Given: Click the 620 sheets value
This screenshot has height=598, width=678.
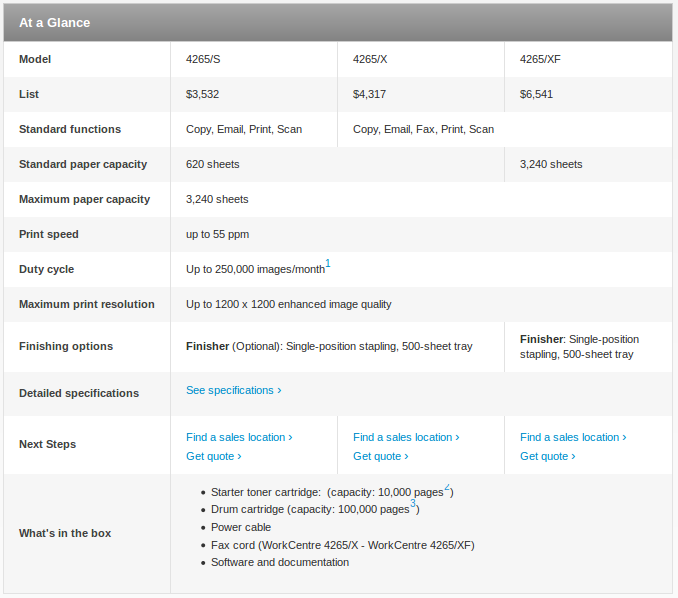Looking at the screenshot, I should 212,164.
